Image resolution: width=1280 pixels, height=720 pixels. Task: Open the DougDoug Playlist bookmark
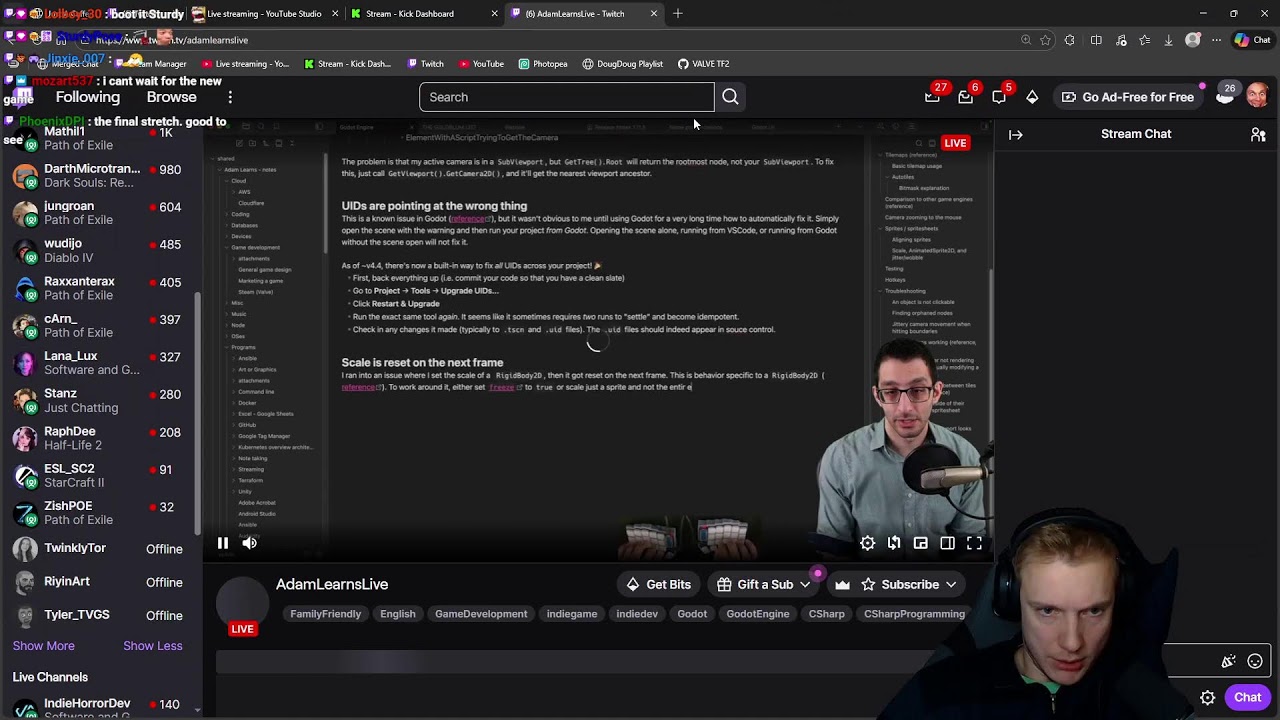[x=622, y=64]
